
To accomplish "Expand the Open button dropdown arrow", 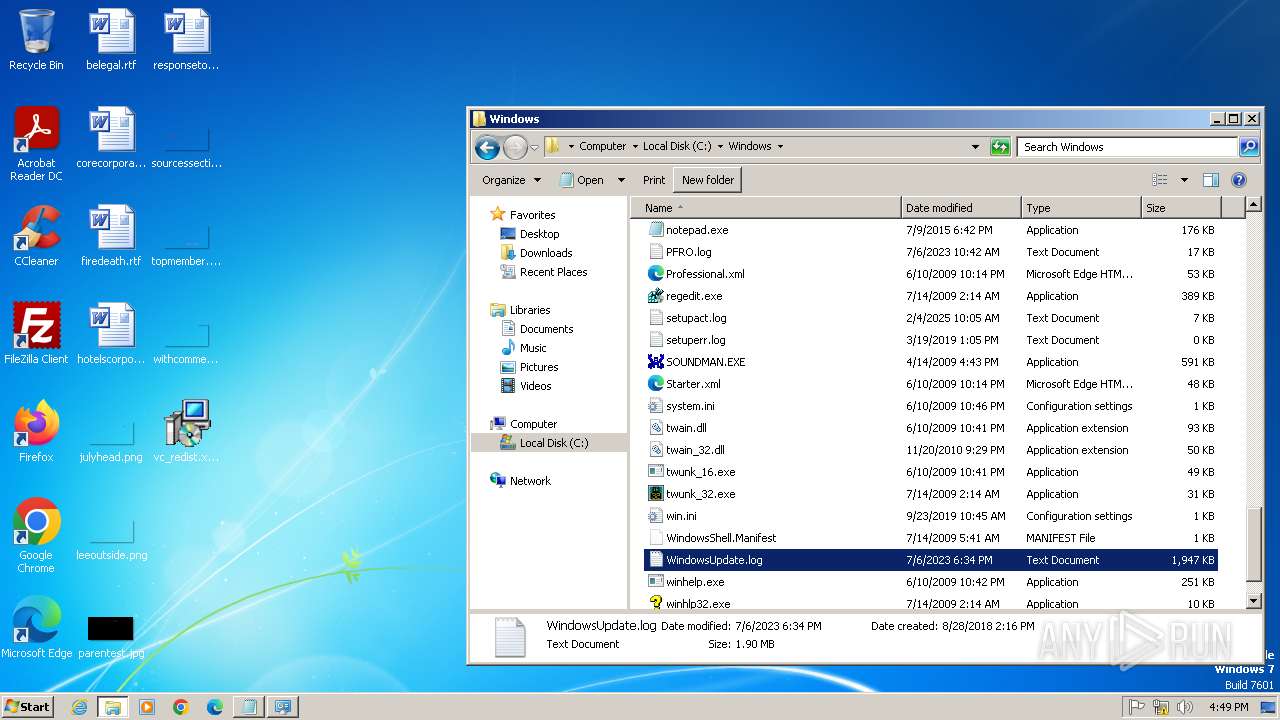I will click(x=621, y=180).
